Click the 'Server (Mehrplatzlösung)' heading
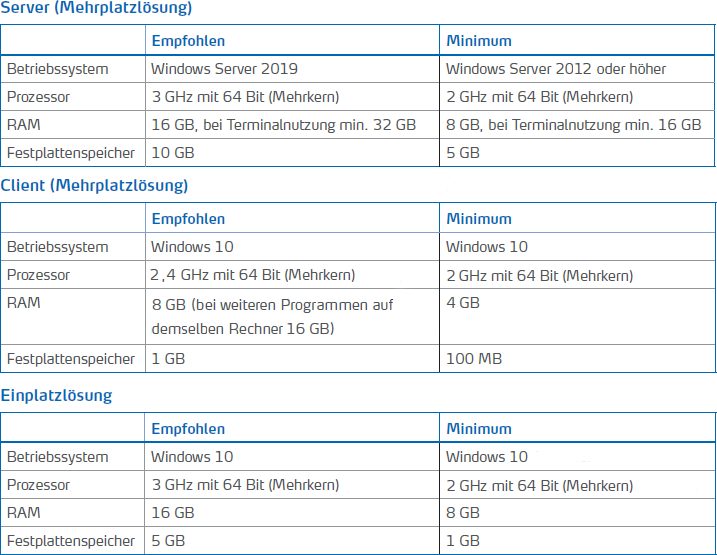 (x=96, y=8)
